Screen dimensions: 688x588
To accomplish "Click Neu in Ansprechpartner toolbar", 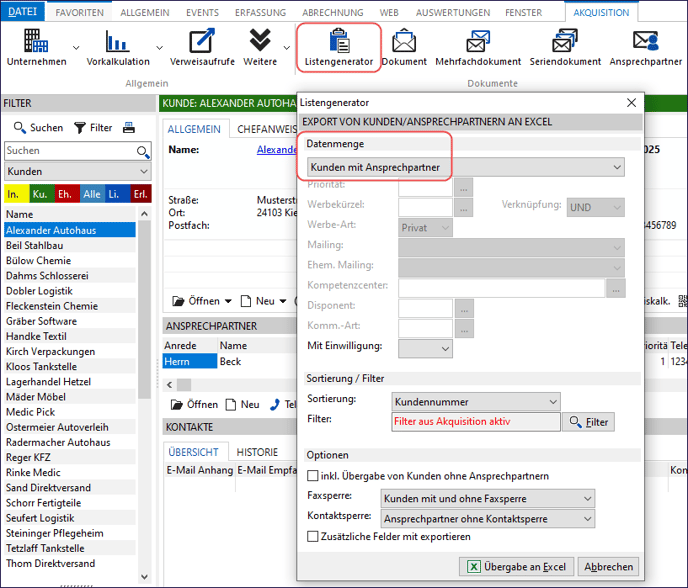I will (243, 405).
